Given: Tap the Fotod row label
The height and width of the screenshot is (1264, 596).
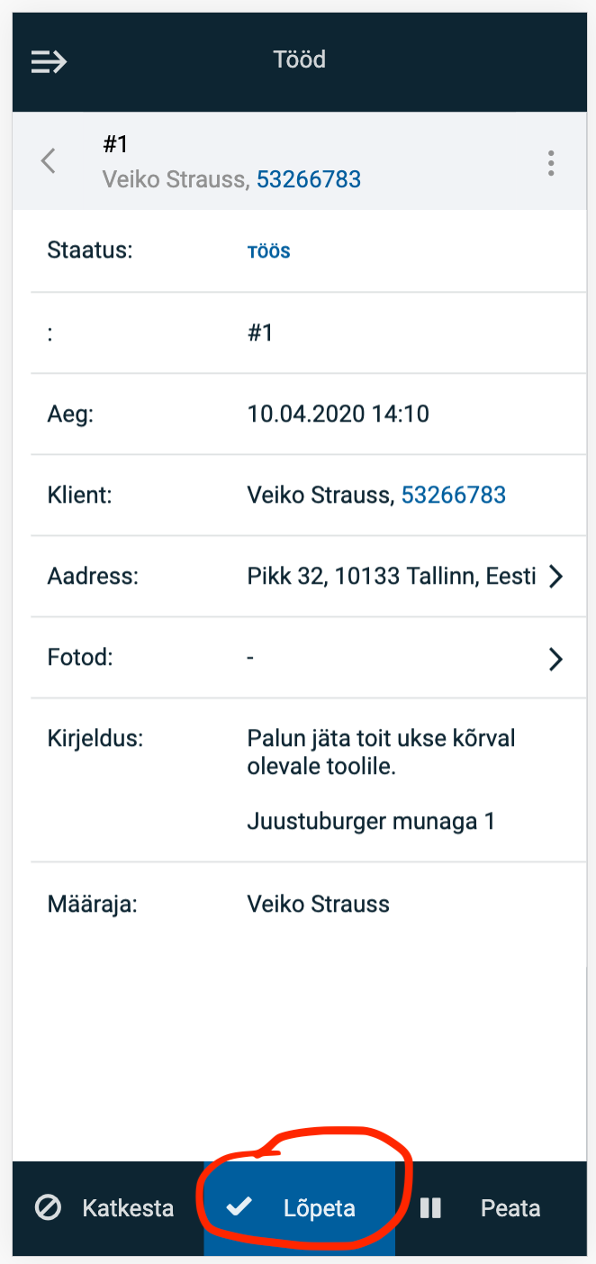Looking at the screenshot, I should click(x=81, y=657).
